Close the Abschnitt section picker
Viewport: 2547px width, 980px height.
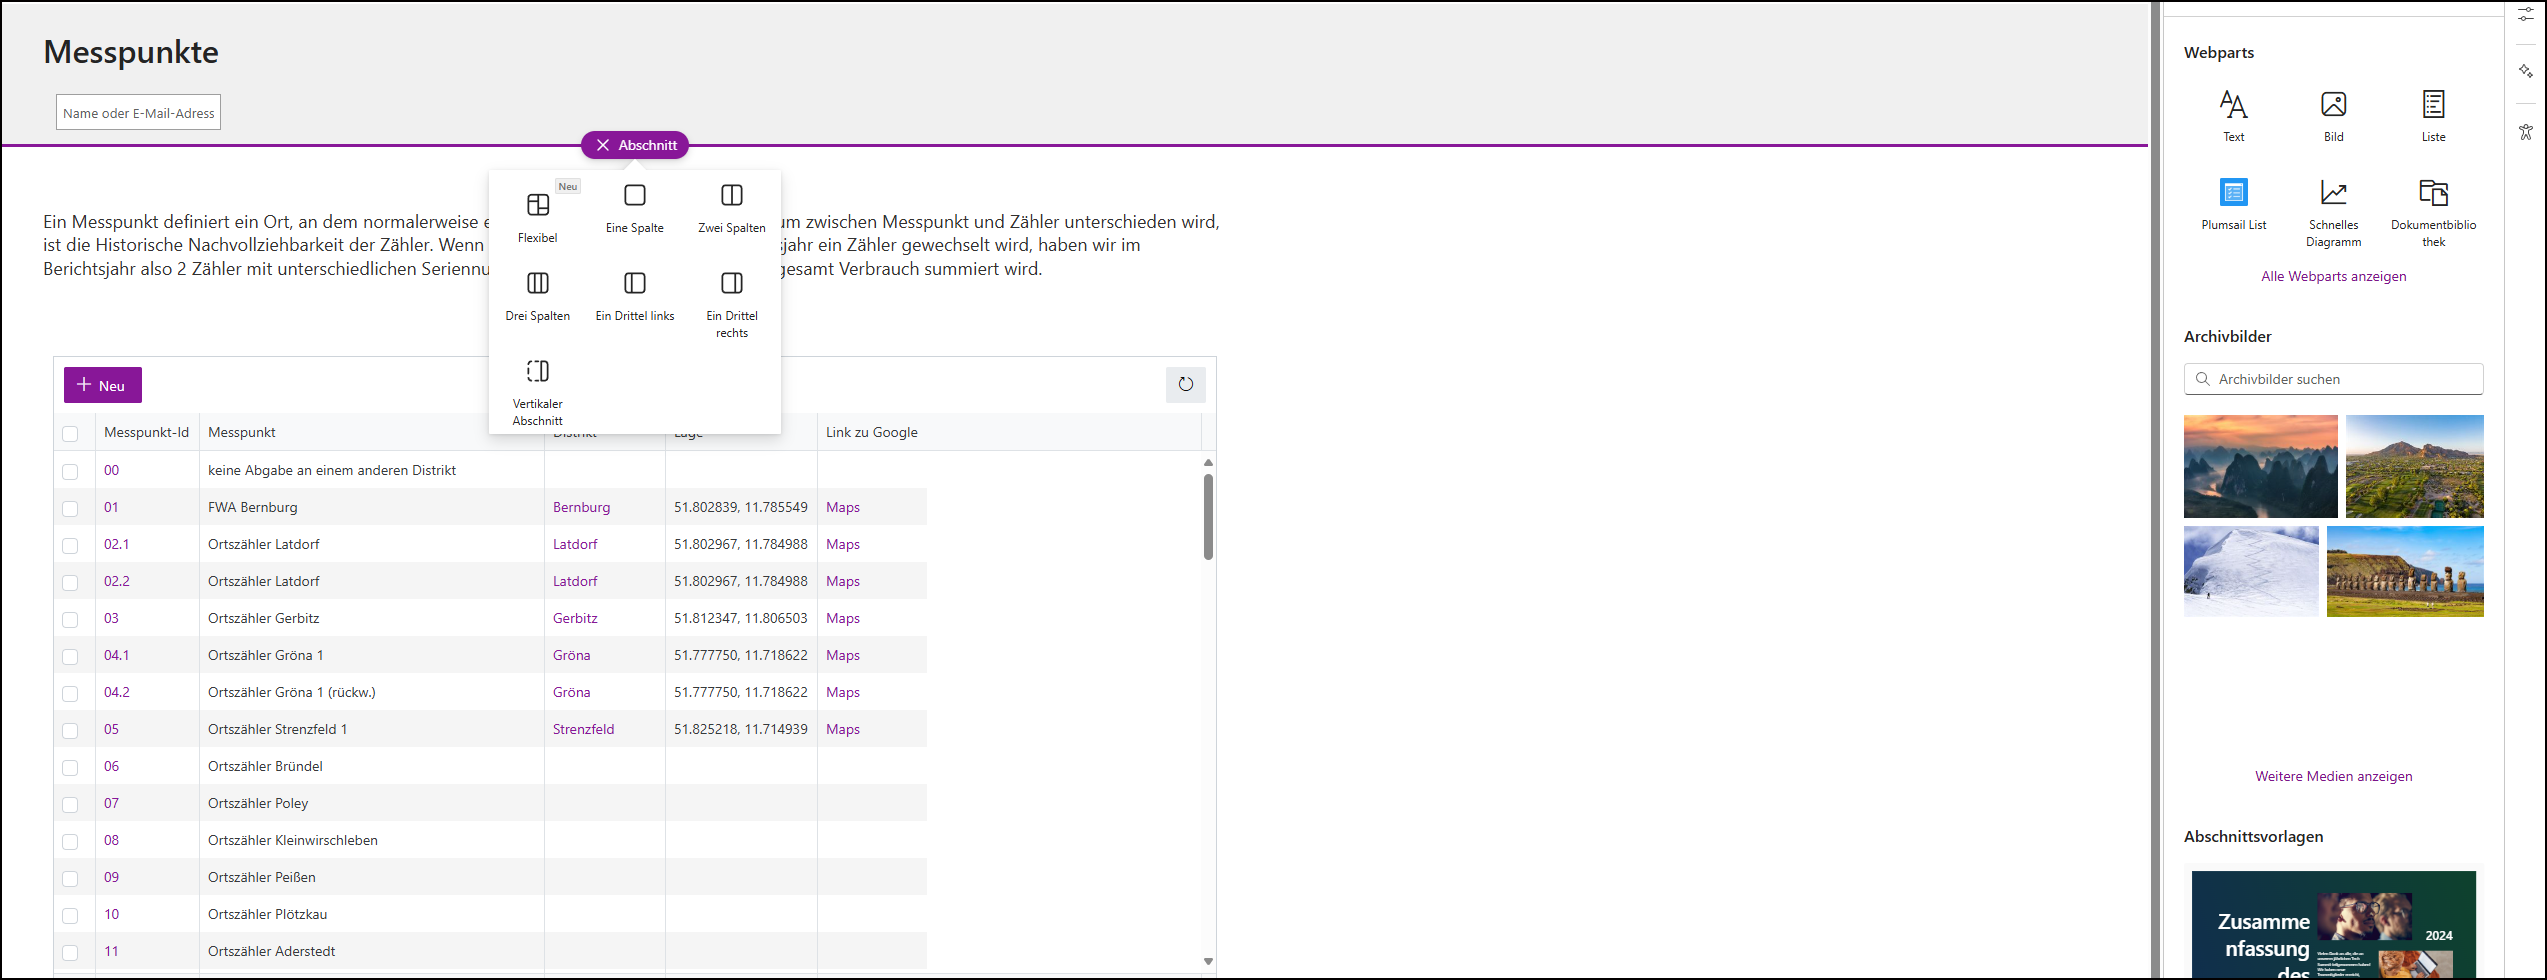[x=603, y=145]
